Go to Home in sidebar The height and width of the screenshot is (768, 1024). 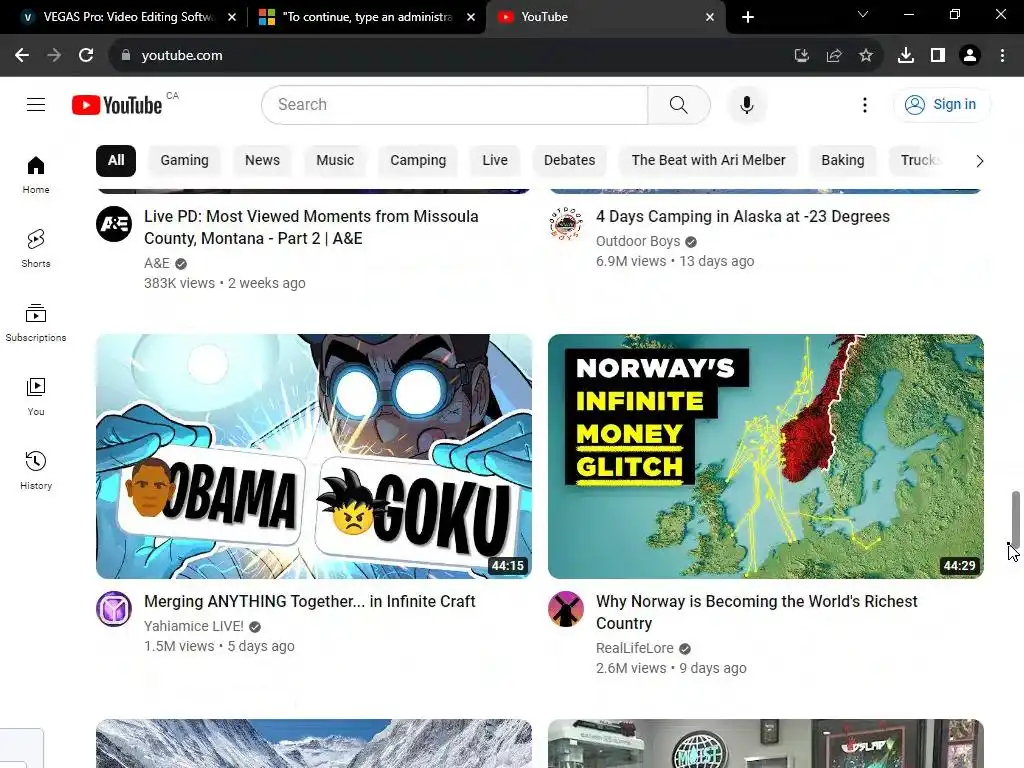pyautogui.click(x=36, y=174)
